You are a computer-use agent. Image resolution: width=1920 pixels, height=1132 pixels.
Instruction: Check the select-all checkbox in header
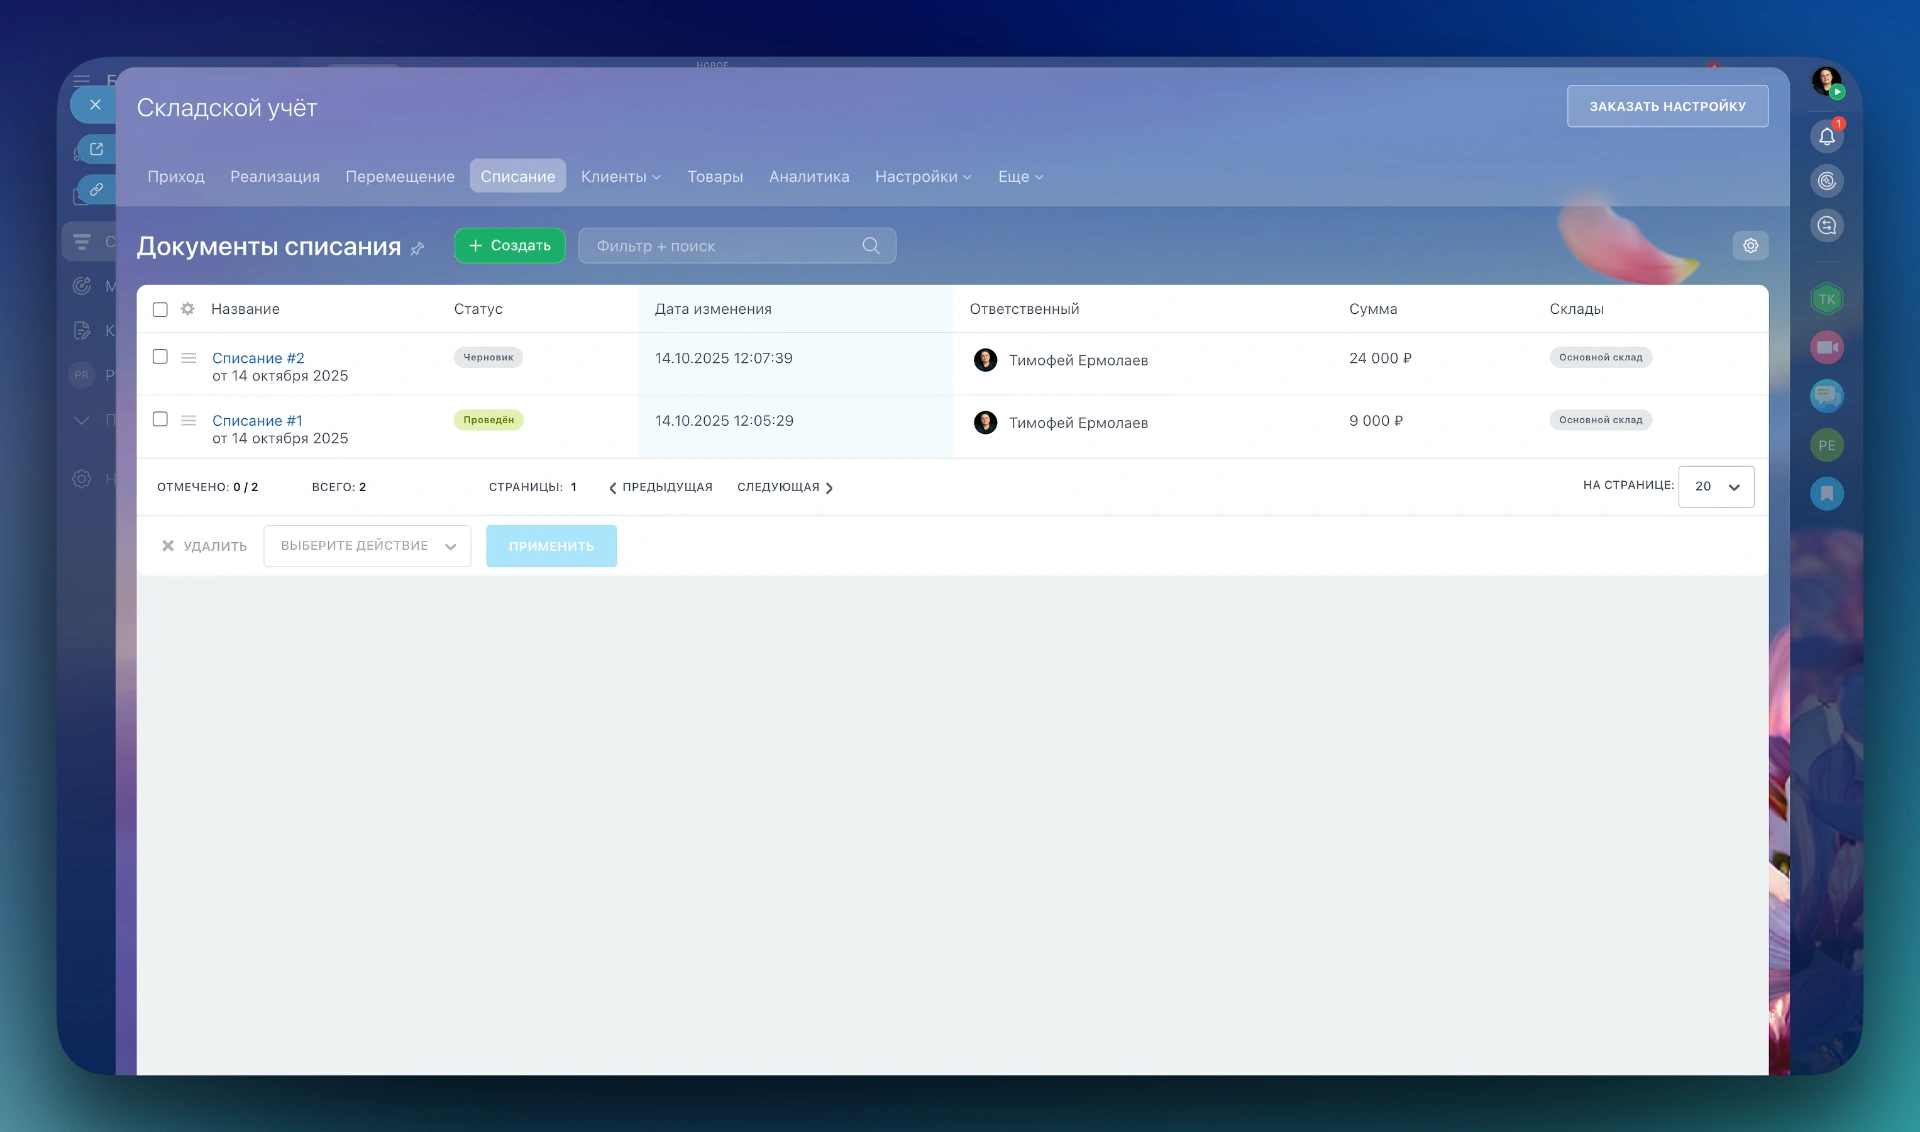pyautogui.click(x=160, y=309)
